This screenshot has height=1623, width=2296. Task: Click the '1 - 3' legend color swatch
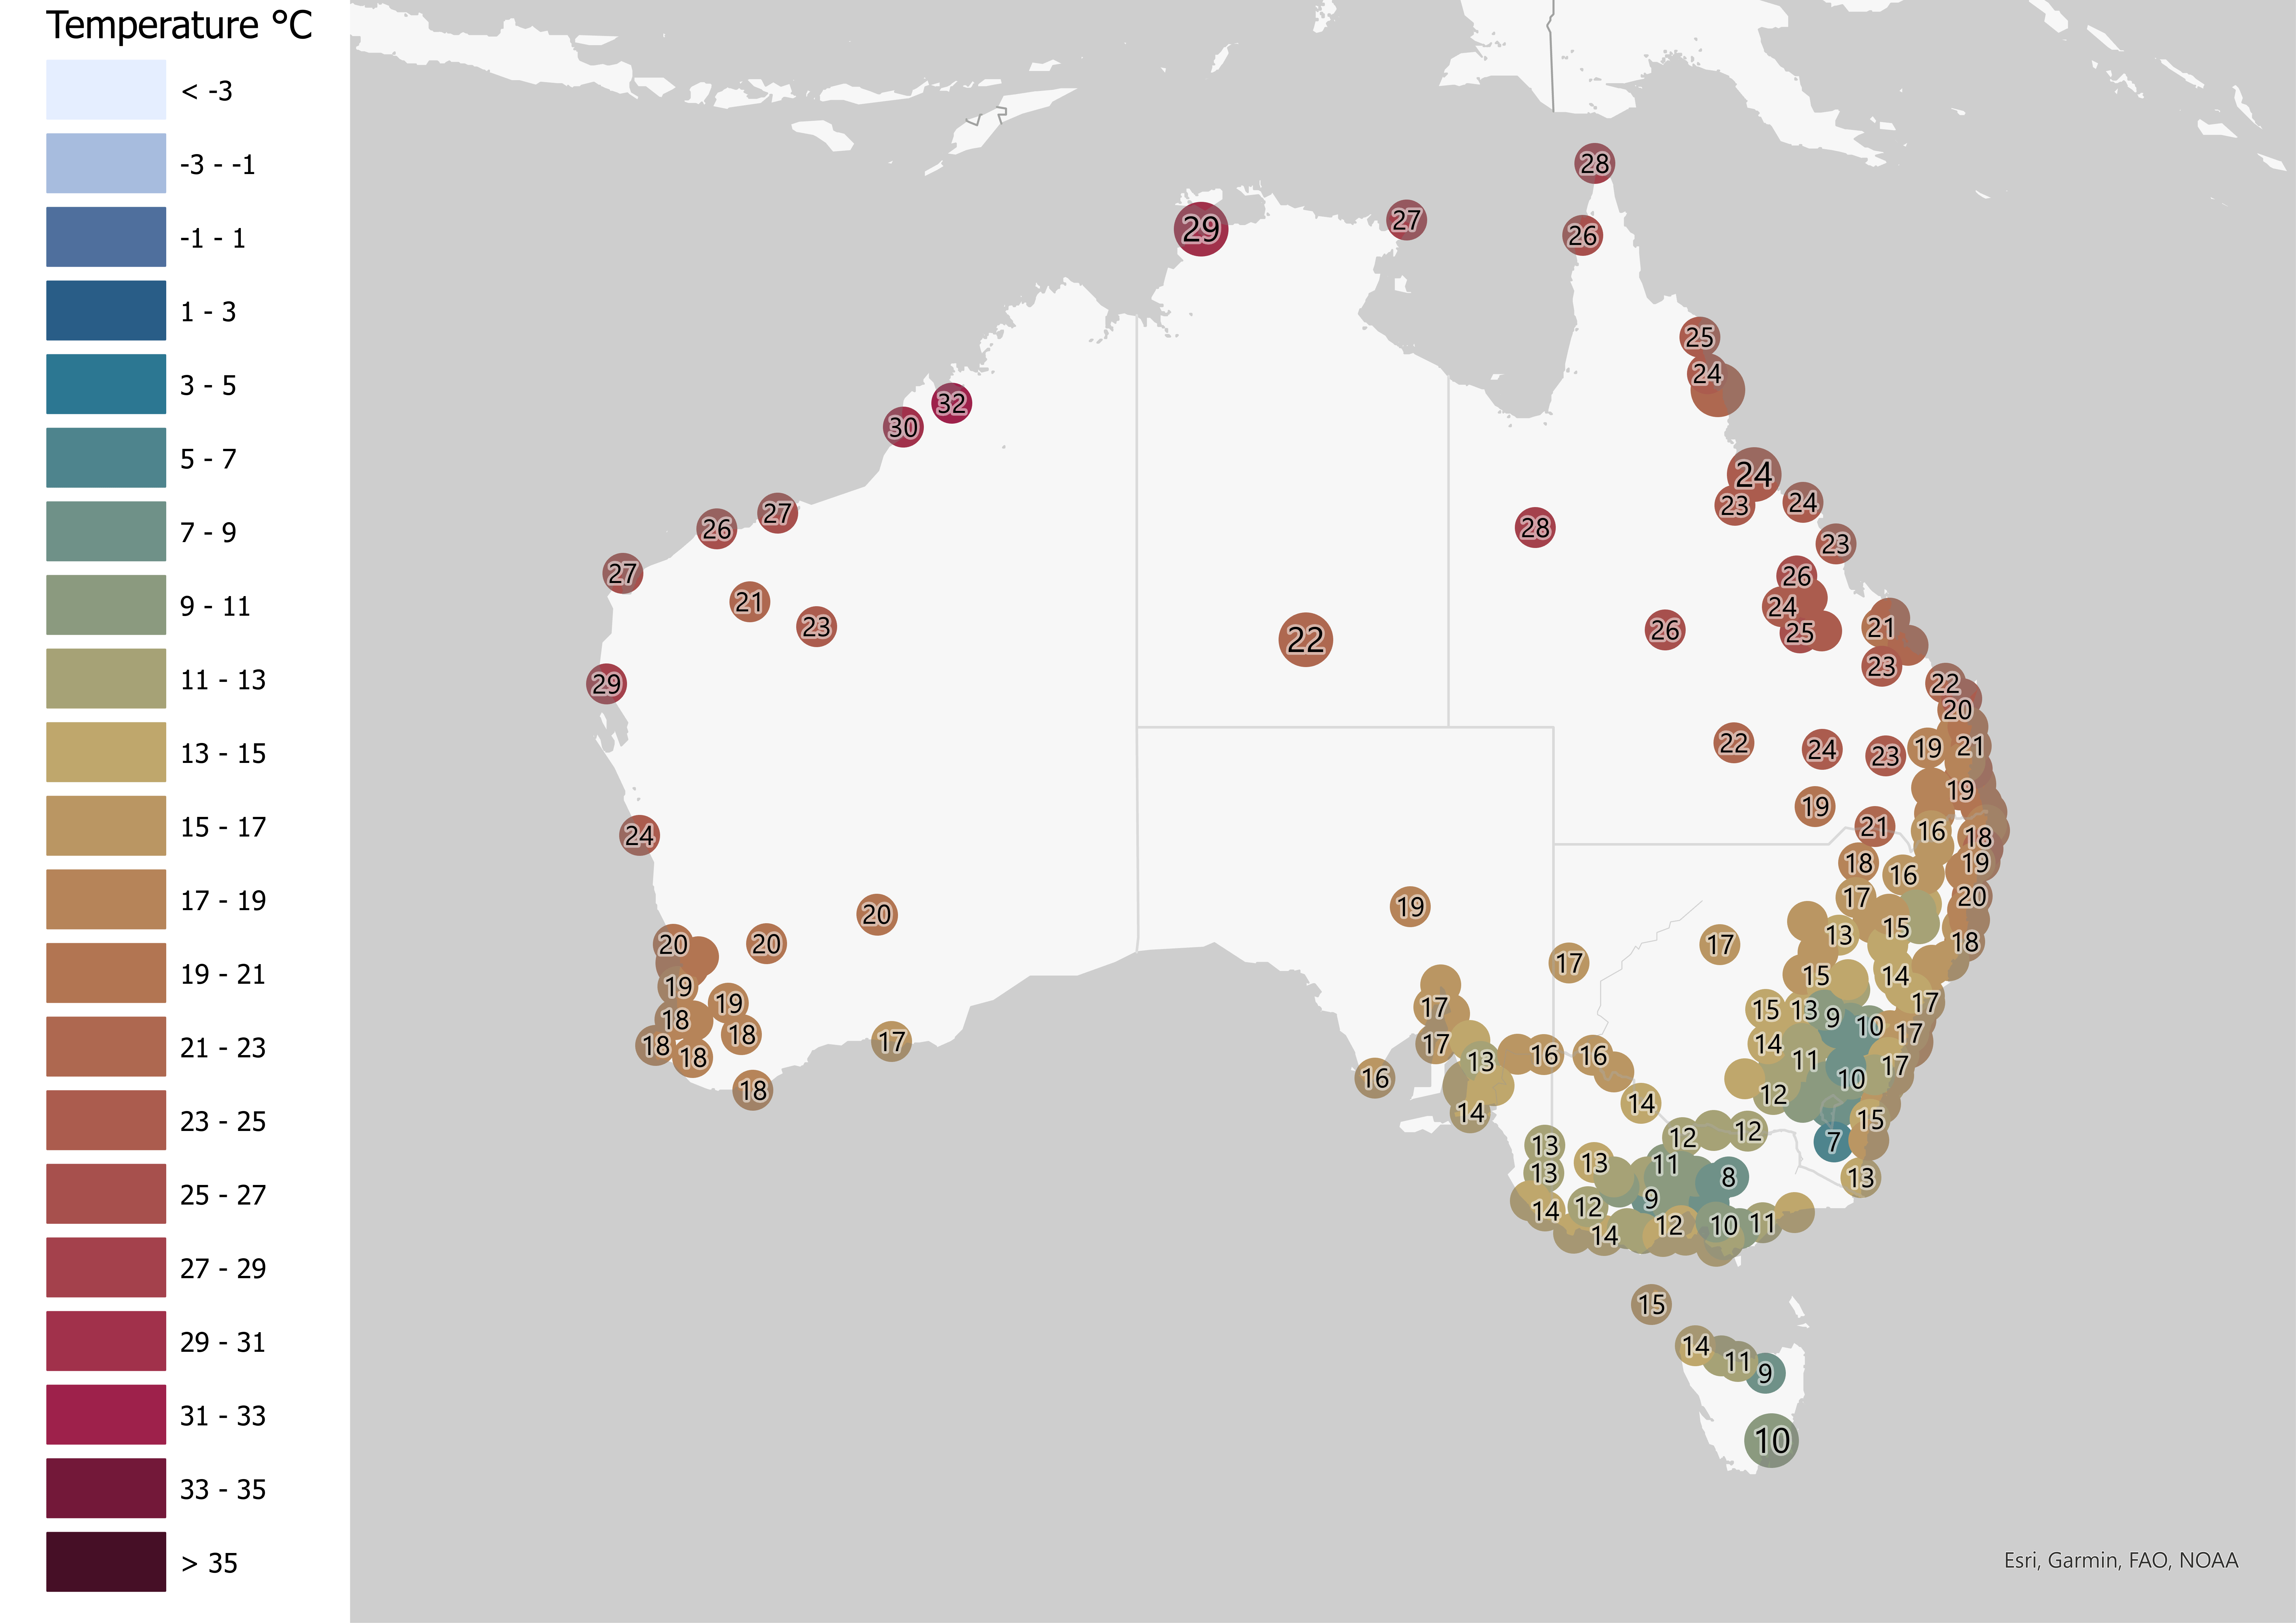click(x=106, y=310)
